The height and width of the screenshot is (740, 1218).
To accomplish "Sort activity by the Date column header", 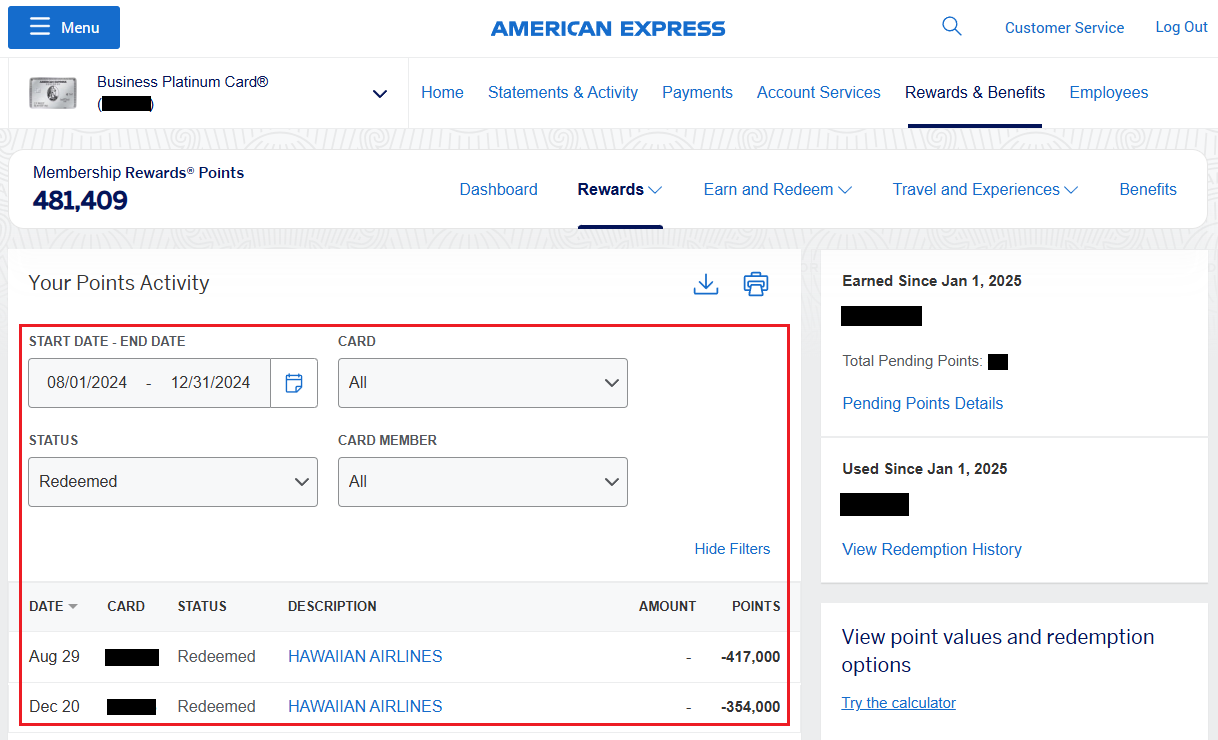I will point(53,606).
